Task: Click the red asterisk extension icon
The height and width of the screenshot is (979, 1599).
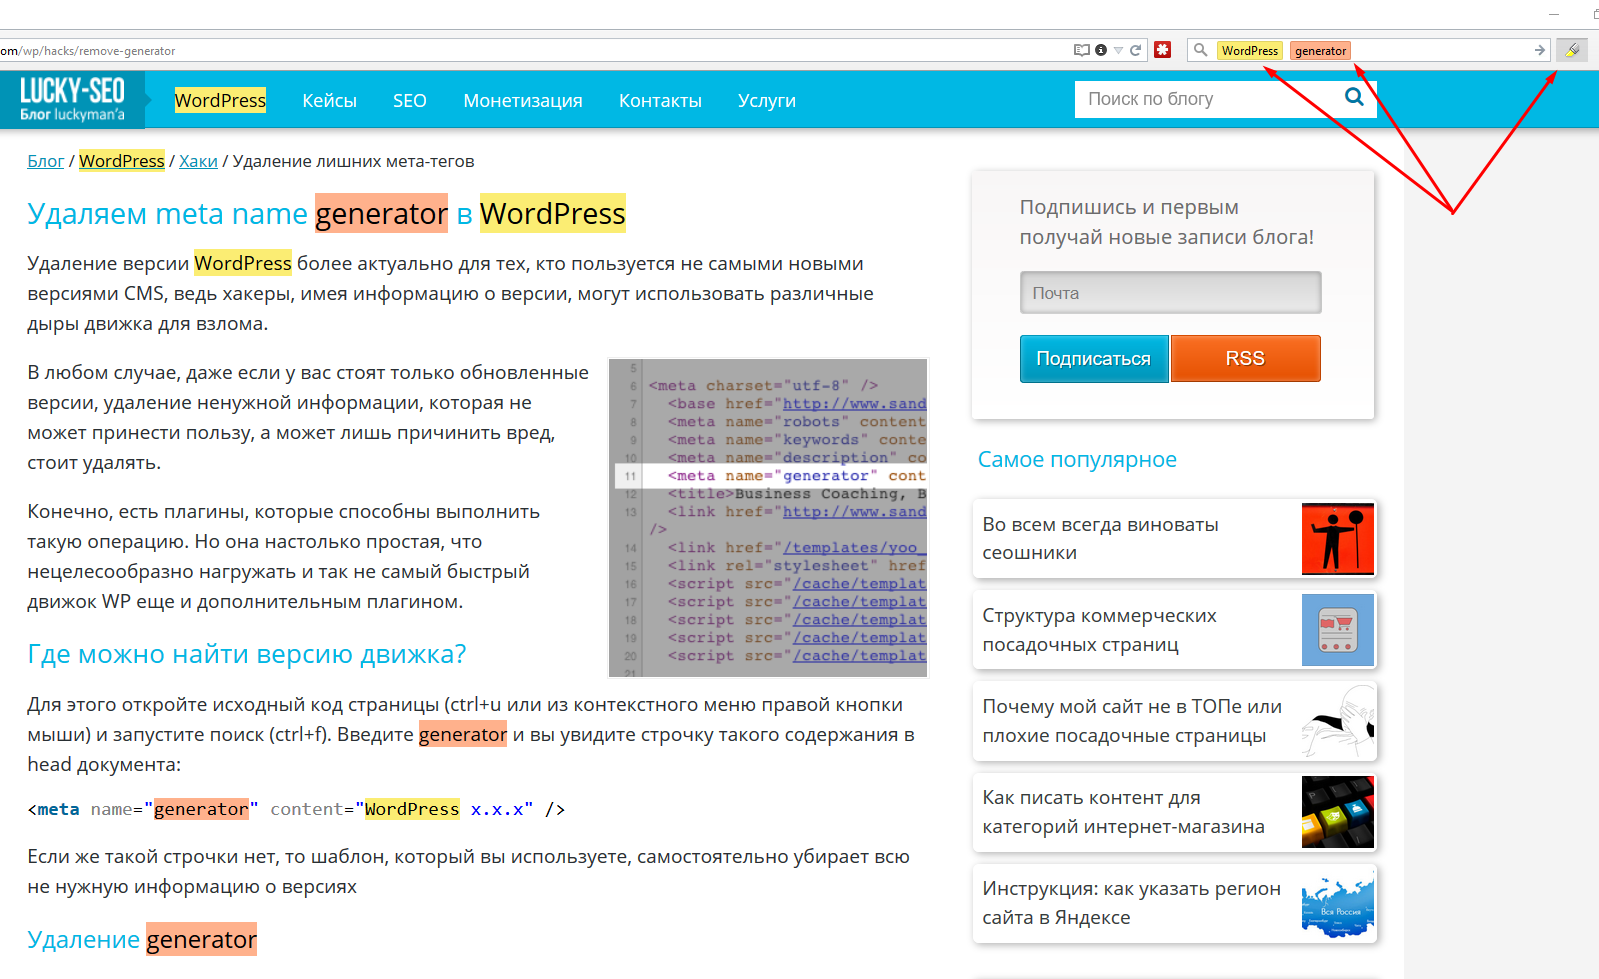Action: [x=1162, y=49]
